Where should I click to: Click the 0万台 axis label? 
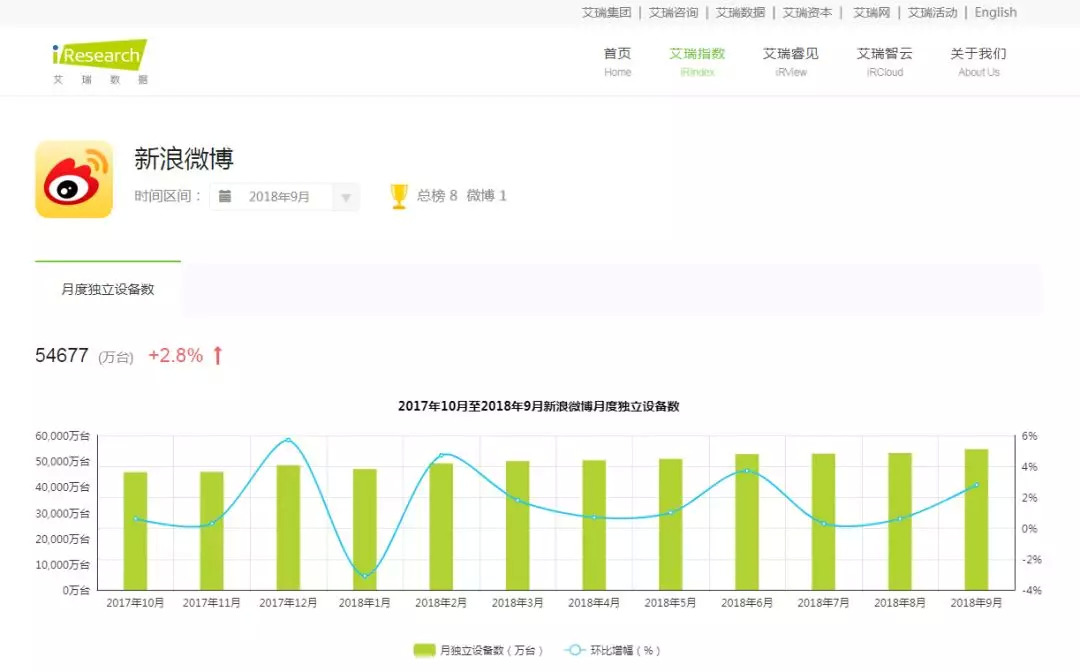click(x=76, y=590)
